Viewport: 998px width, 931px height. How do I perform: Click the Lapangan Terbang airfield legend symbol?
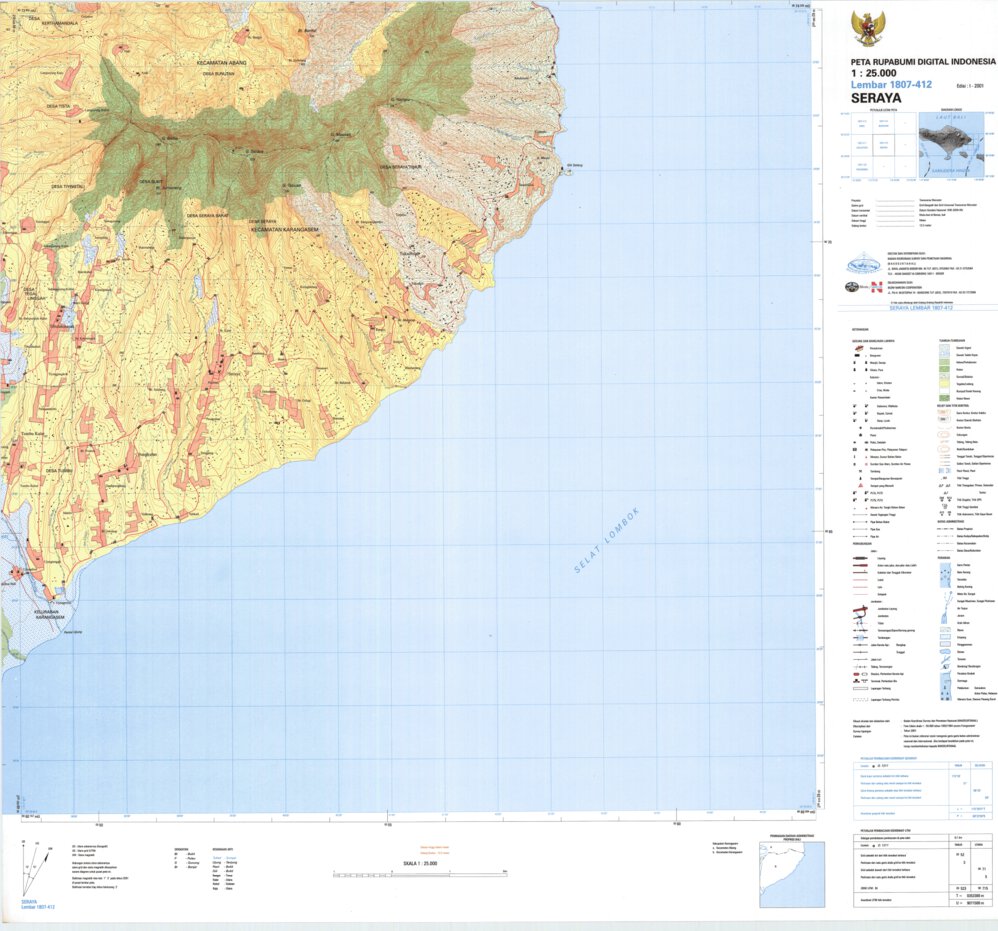point(858,688)
